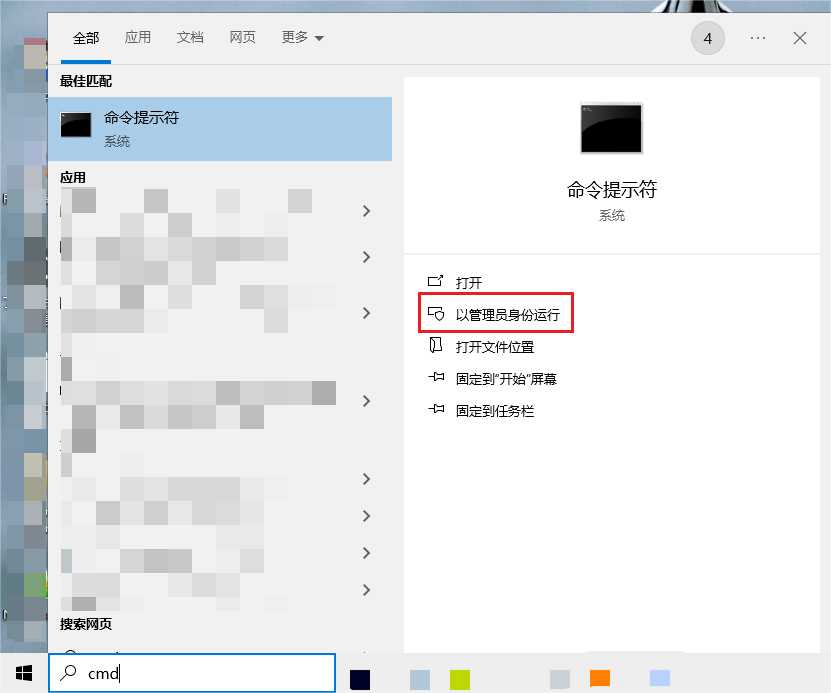Click 打开文件位置
Image resolution: width=831 pixels, height=693 pixels.
(494, 347)
